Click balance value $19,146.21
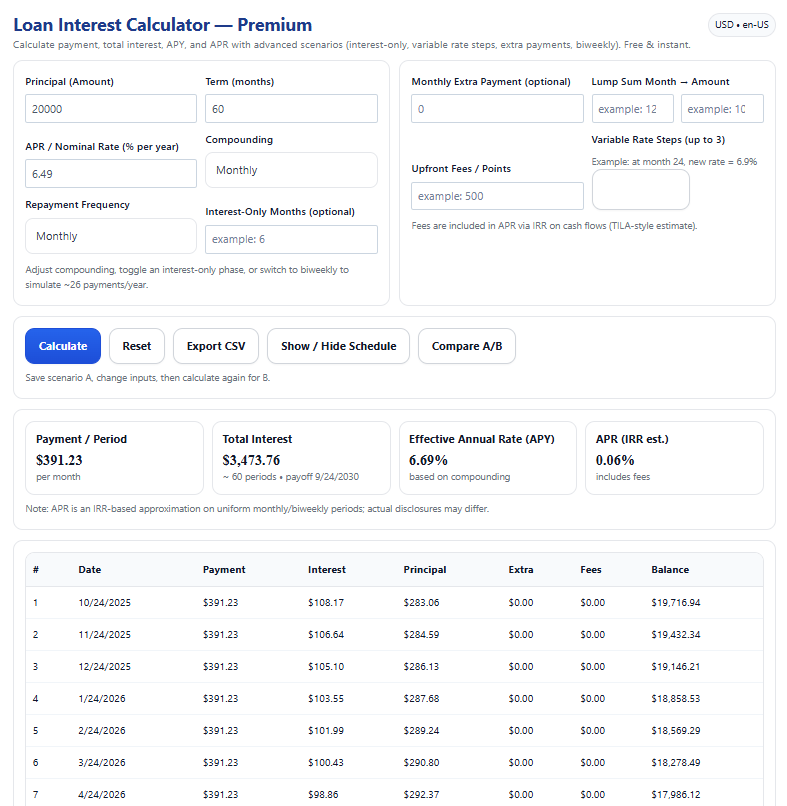 [x=675, y=666]
